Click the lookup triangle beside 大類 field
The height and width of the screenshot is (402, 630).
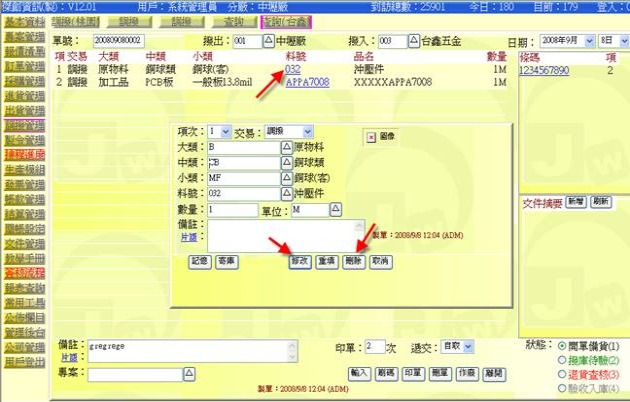coord(286,147)
